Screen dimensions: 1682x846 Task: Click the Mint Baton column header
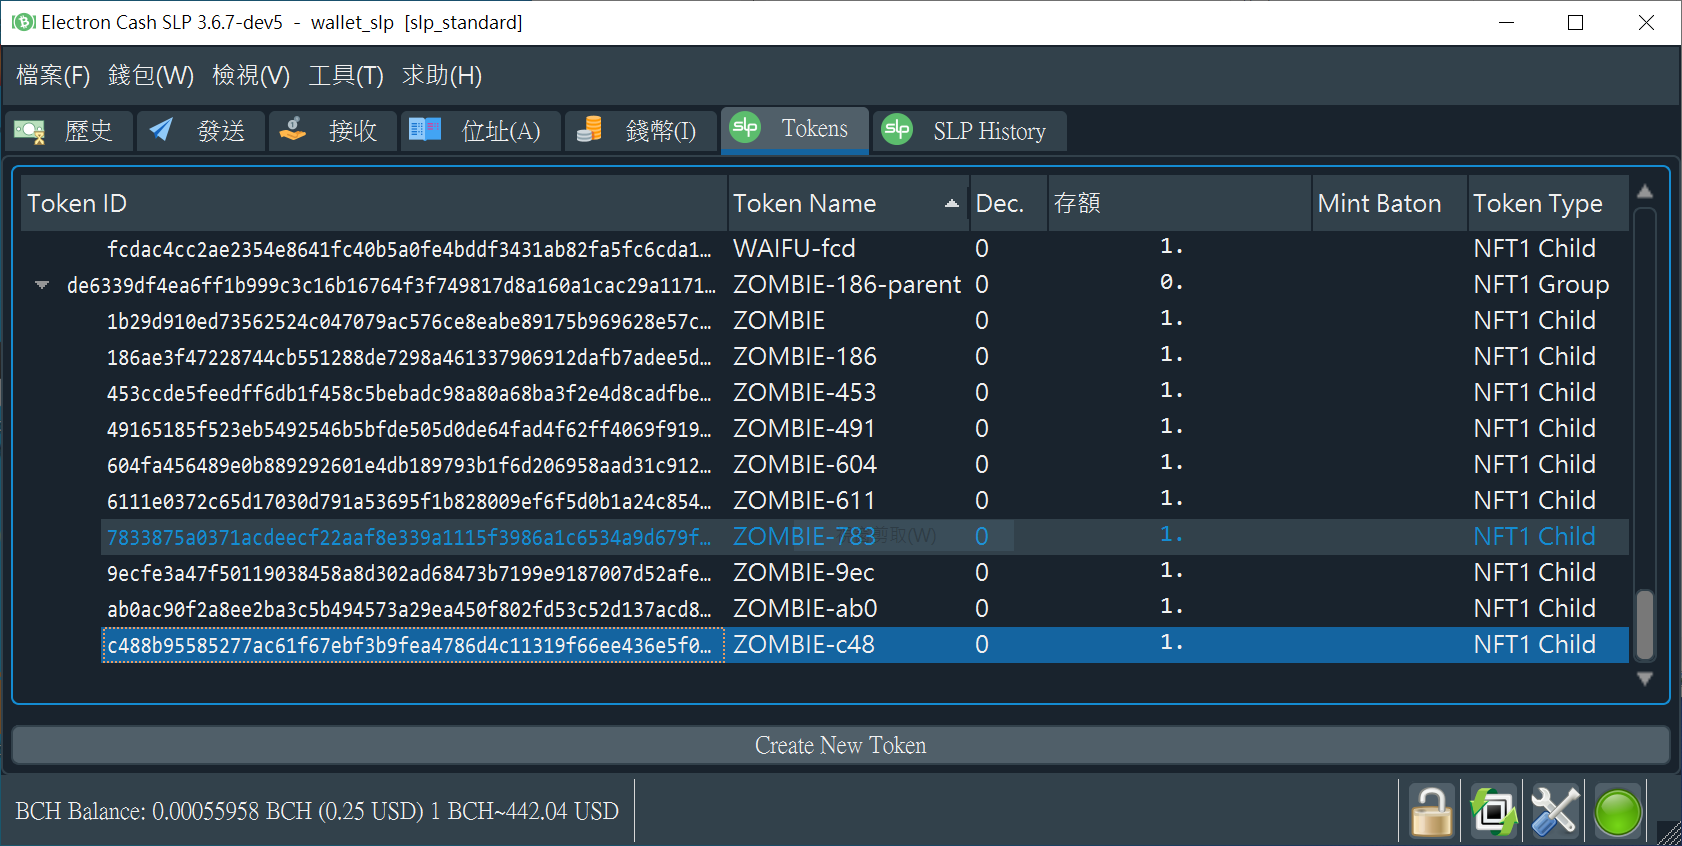pos(1389,203)
